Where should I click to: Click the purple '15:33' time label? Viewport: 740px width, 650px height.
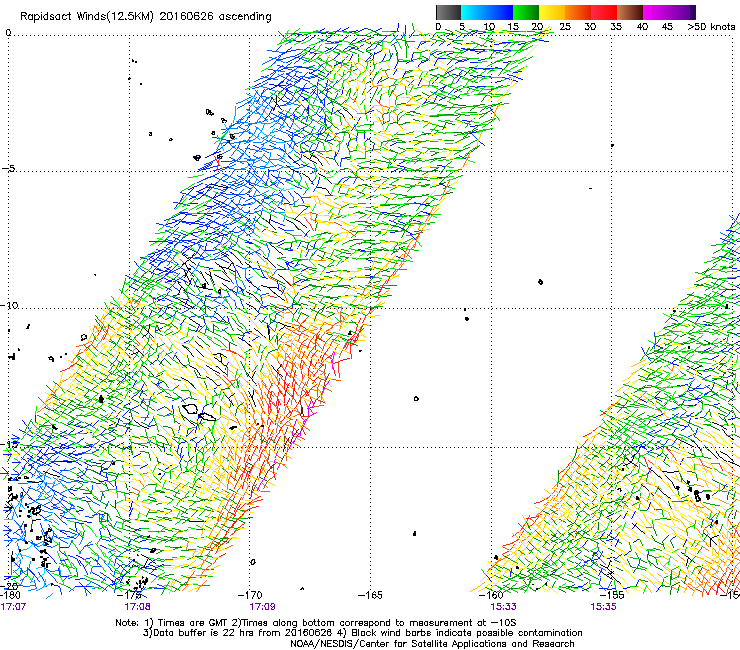pos(503,607)
